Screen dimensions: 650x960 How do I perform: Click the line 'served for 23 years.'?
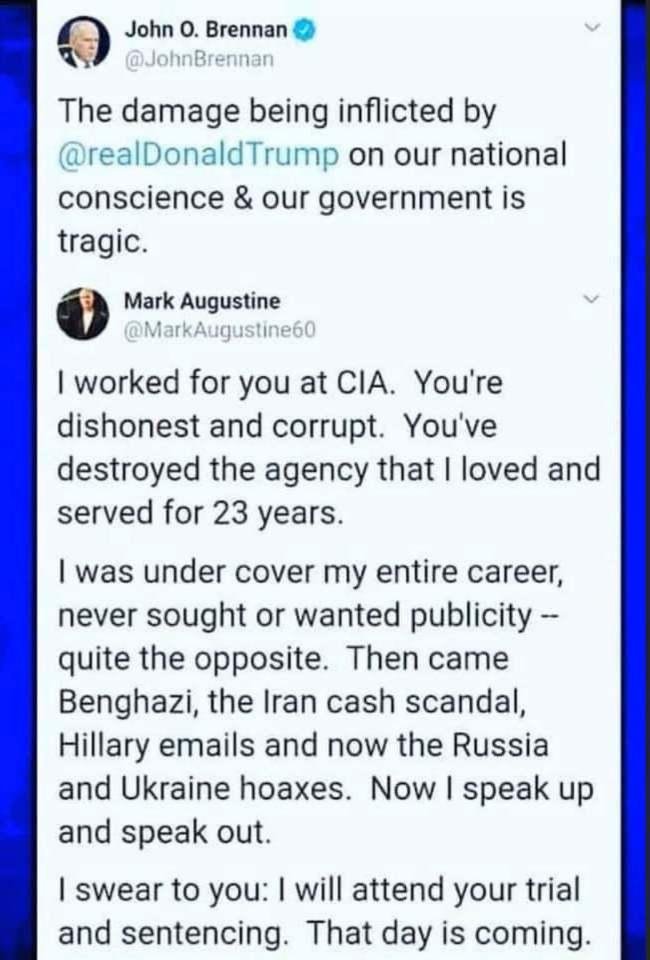(x=200, y=512)
